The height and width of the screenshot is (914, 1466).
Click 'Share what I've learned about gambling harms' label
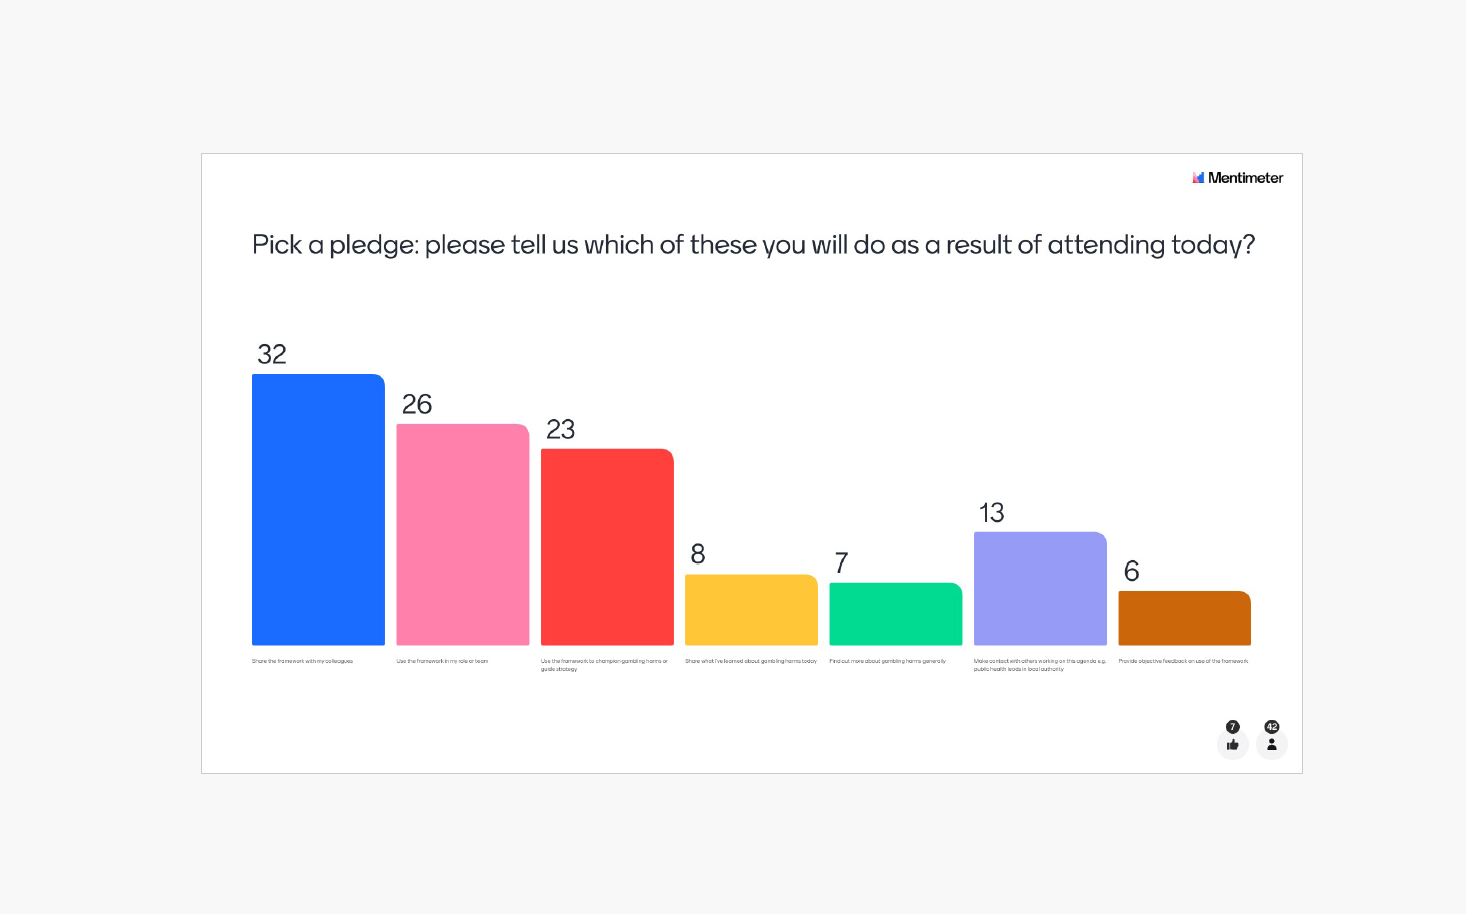751,661
